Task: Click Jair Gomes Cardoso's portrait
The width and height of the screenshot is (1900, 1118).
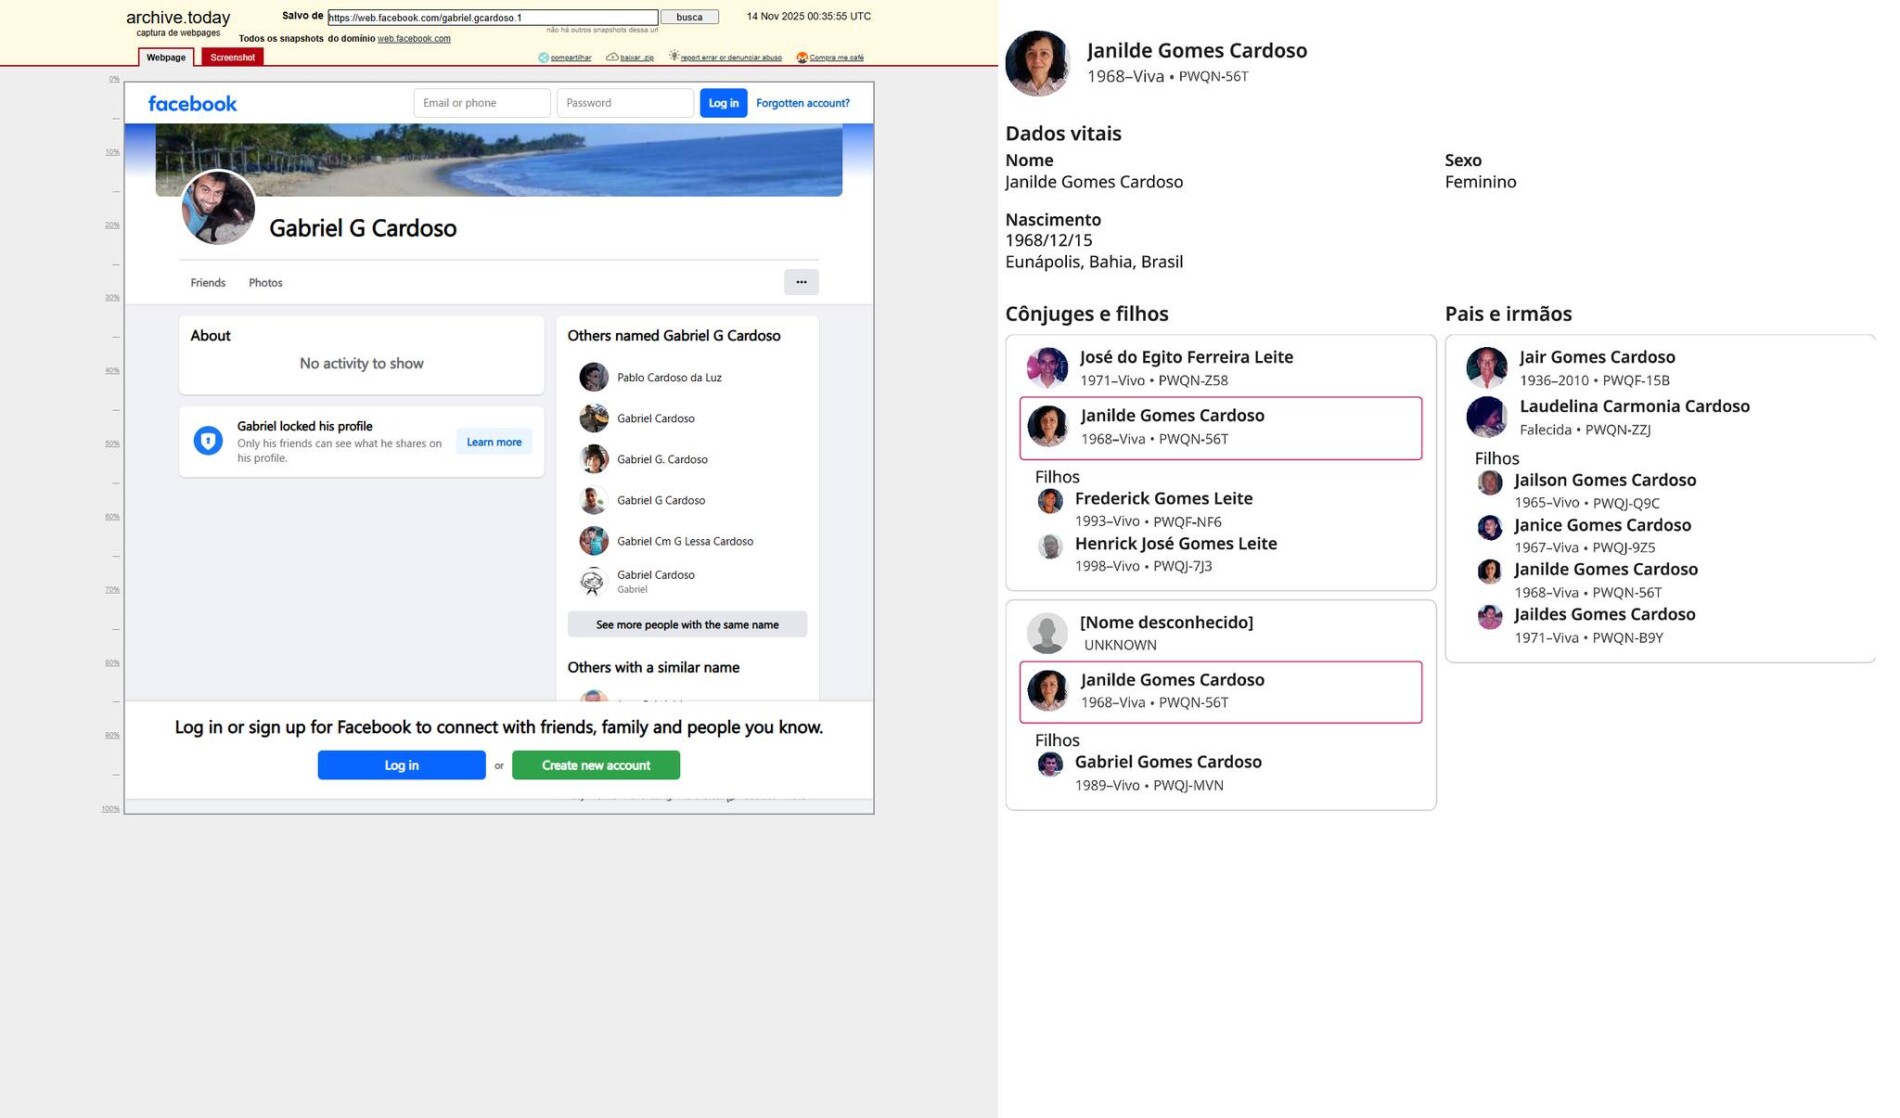Action: tap(1486, 367)
